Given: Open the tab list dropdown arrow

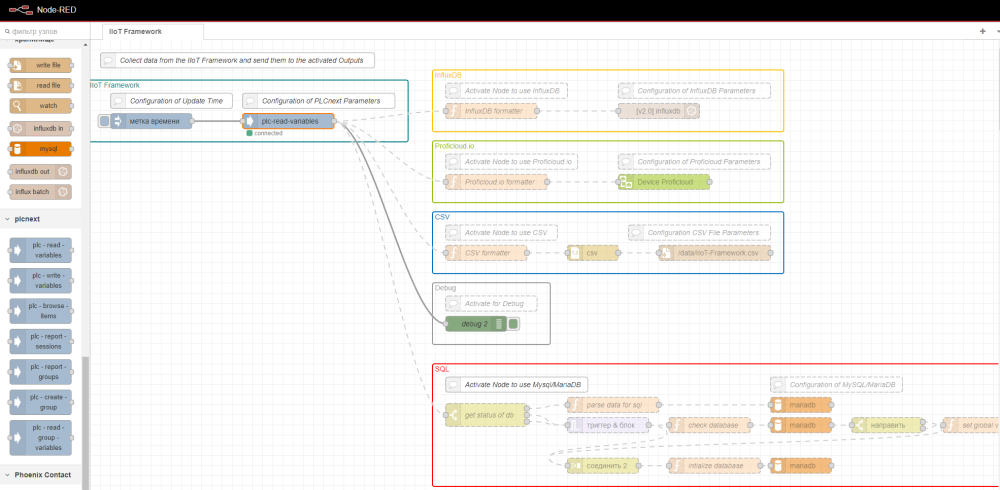Looking at the screenshot, I should pyautogui.click(x=995, y=31).
